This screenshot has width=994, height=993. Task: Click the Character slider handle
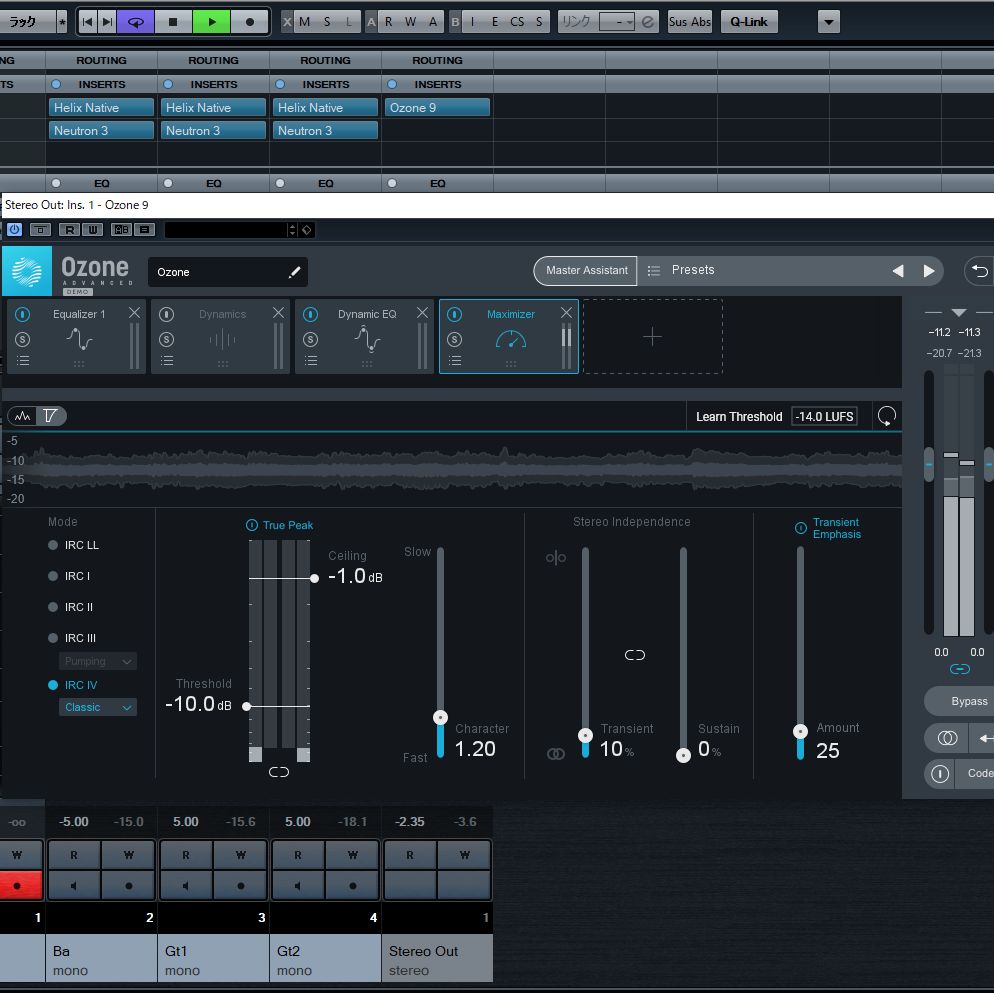(x=441, y=717)
